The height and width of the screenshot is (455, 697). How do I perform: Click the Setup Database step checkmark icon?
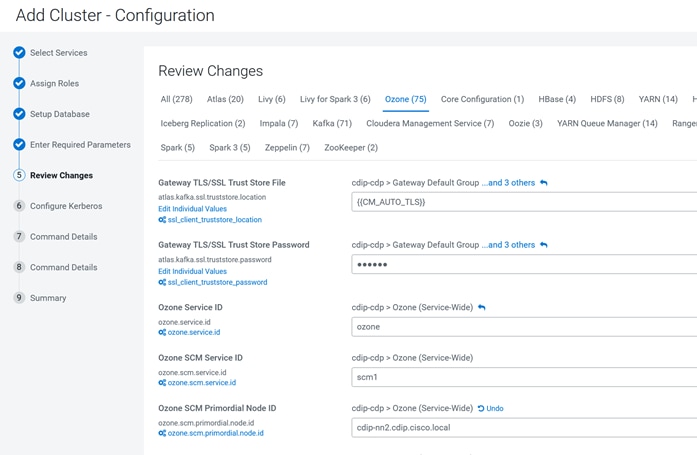click(x=19, y=114)
